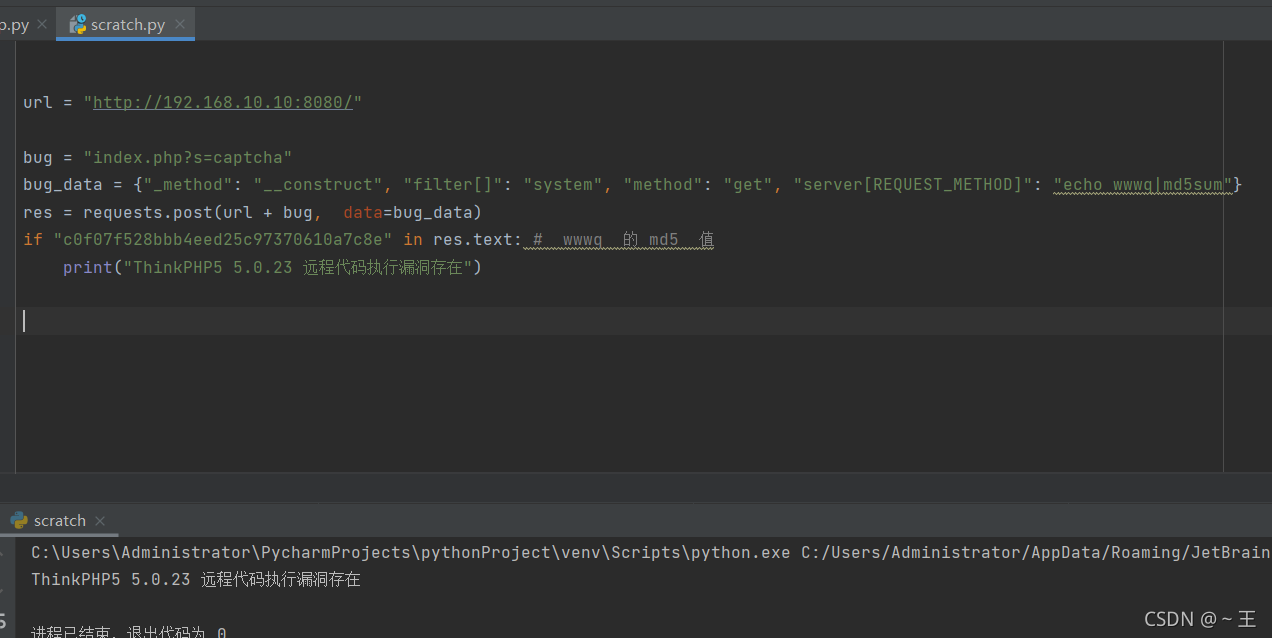This screenshot has width=1272, height=638.
Task: Click the "filter[]" key in bug_data
Action: click(452, 184)
